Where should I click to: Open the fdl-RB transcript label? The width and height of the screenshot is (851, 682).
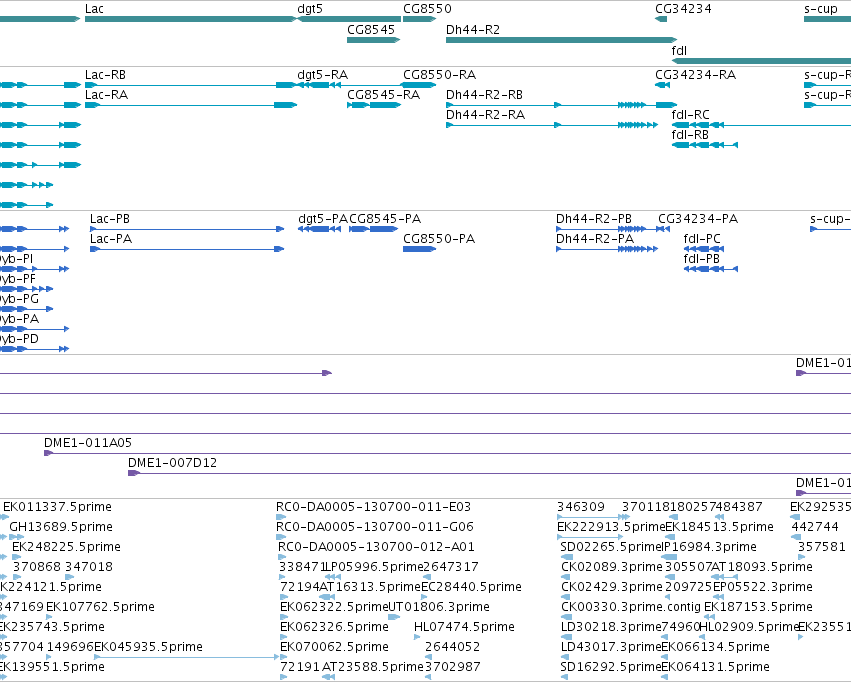pyautogui.click(x=690, y=135)
